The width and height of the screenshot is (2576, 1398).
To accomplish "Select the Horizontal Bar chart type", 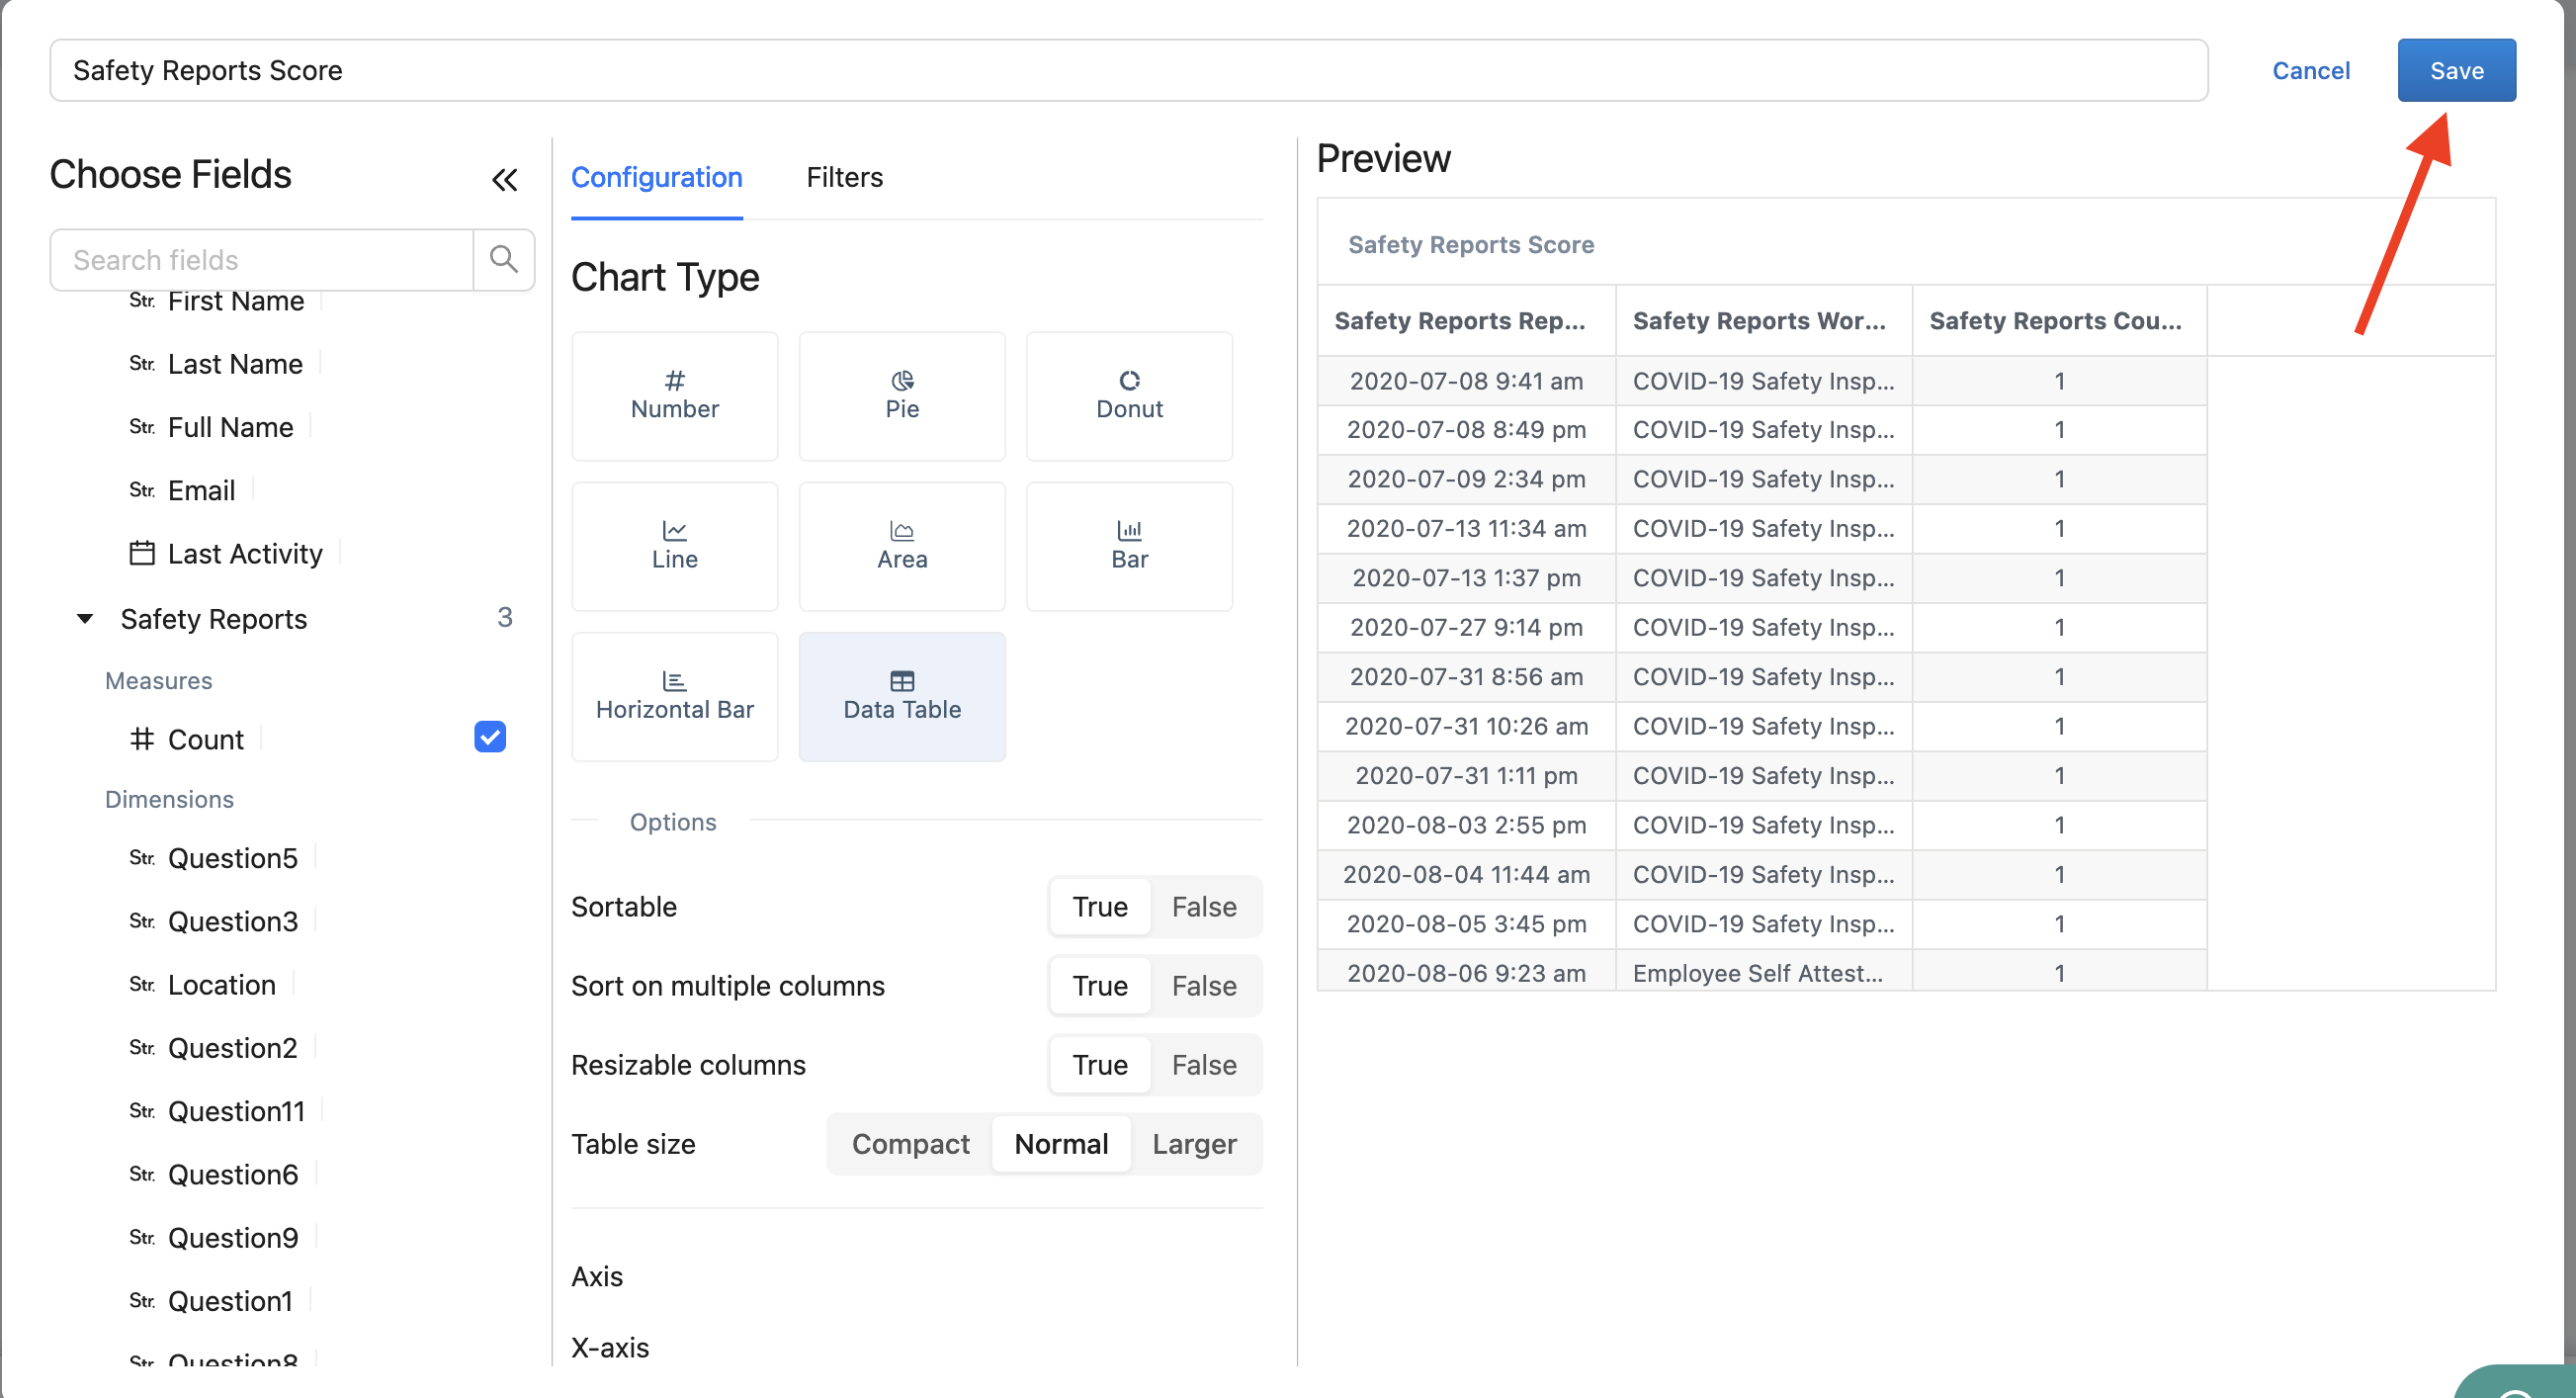I will tap(674, 696).
